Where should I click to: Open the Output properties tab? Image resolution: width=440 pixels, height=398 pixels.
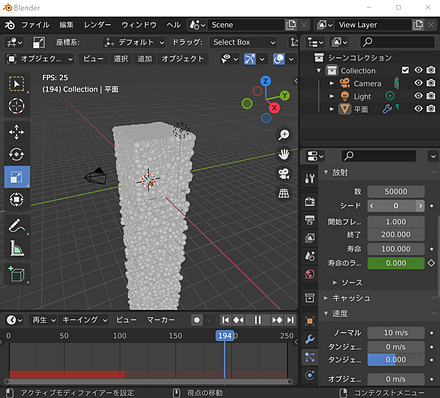[x=310, y=220]
